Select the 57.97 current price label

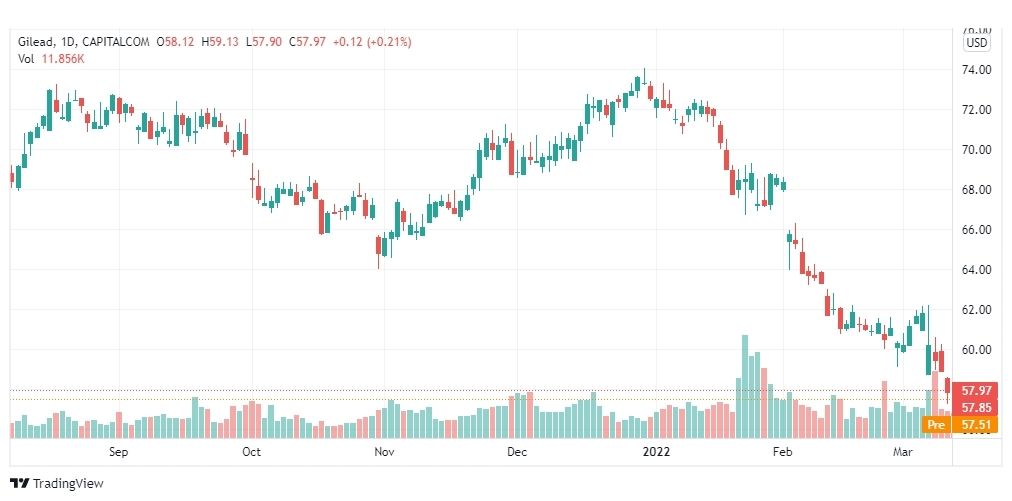coord(976,391)
